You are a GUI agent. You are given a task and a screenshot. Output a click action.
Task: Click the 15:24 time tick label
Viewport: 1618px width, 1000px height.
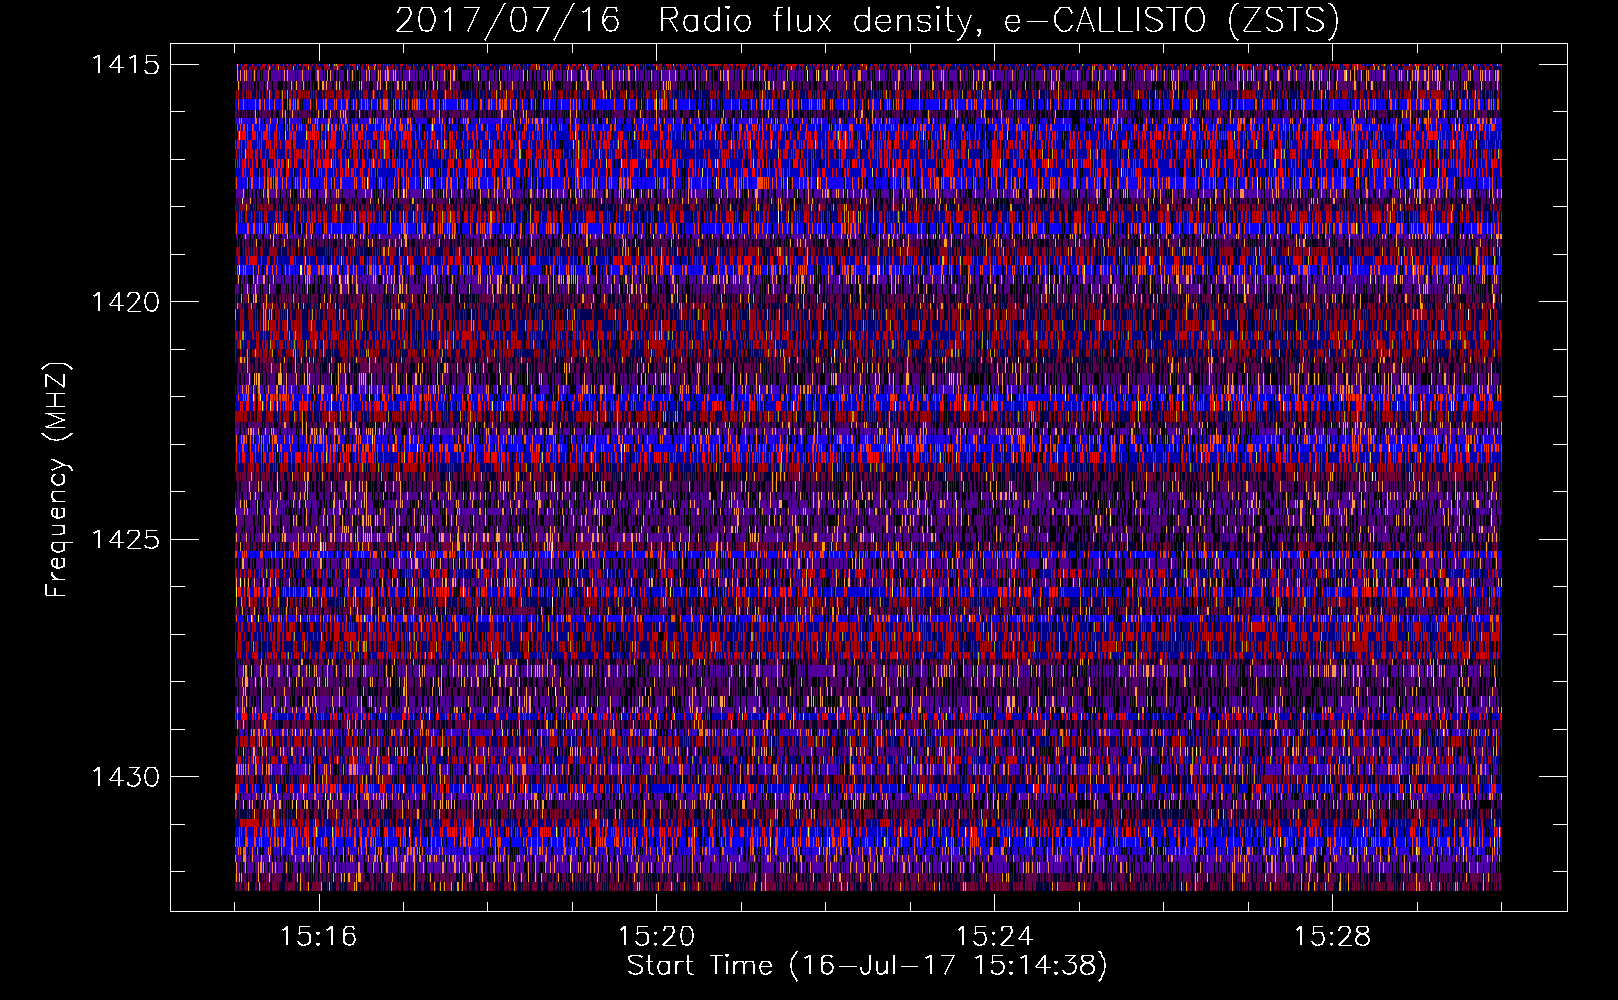994,937
